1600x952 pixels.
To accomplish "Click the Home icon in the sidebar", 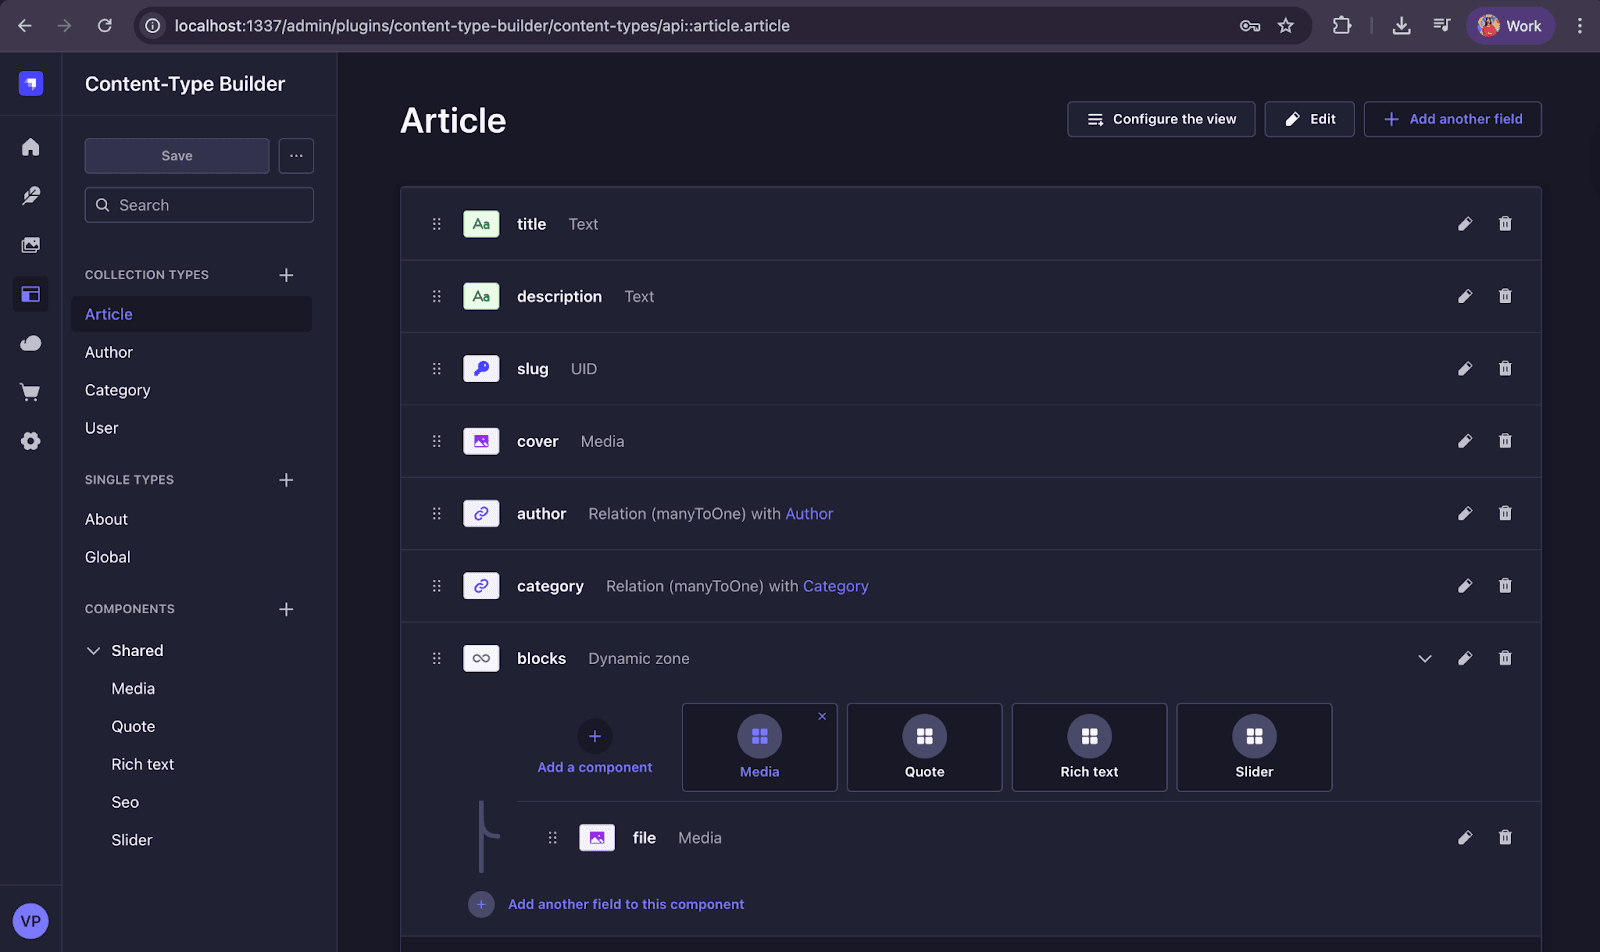I will (x=31, y=146).
